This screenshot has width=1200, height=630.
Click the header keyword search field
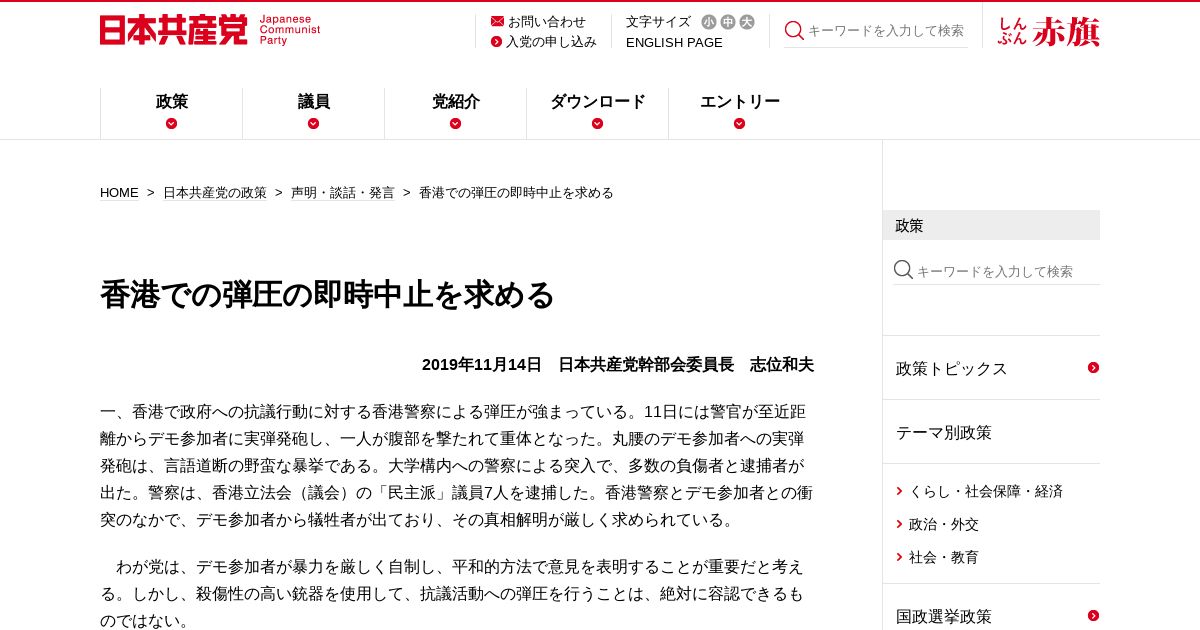887,31
